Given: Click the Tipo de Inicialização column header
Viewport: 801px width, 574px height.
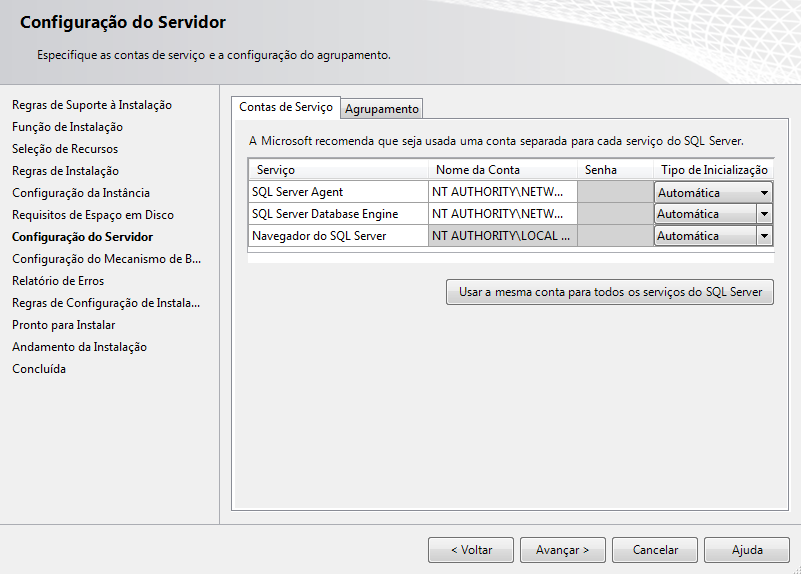Looking at the screenshot, I should [714, 170].
